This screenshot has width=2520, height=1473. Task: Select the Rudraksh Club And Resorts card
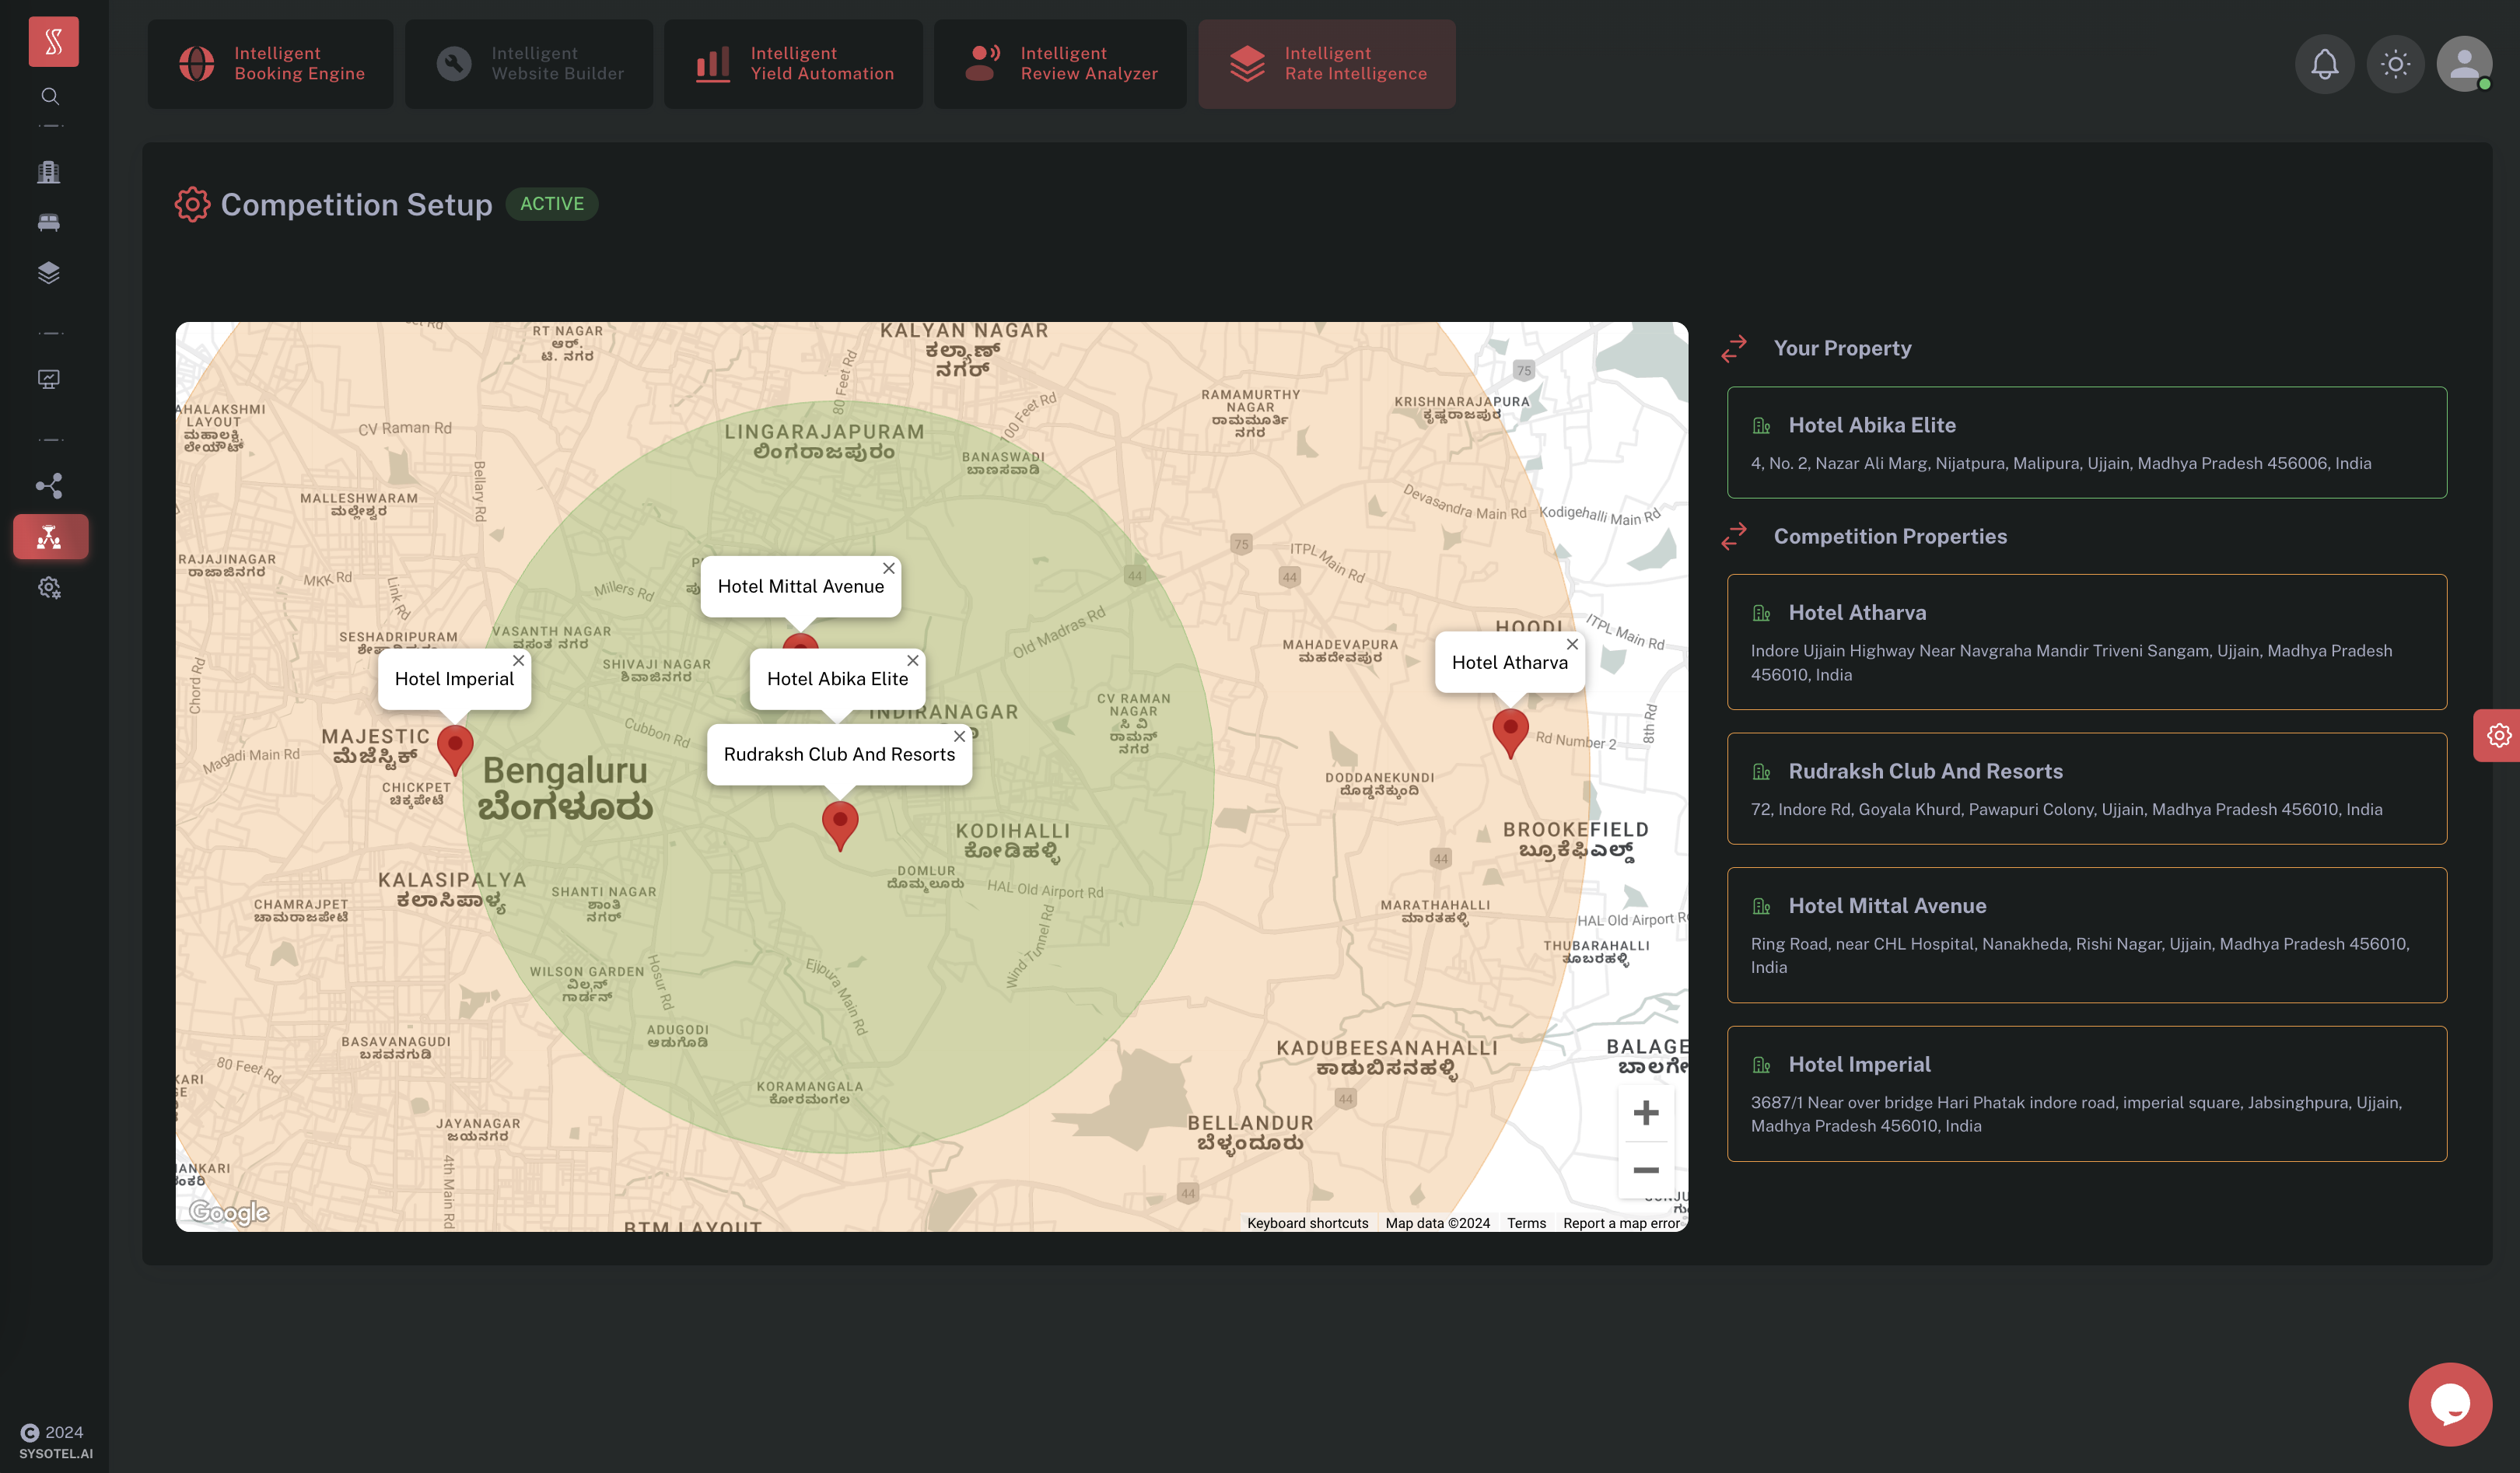(2086, 789)
